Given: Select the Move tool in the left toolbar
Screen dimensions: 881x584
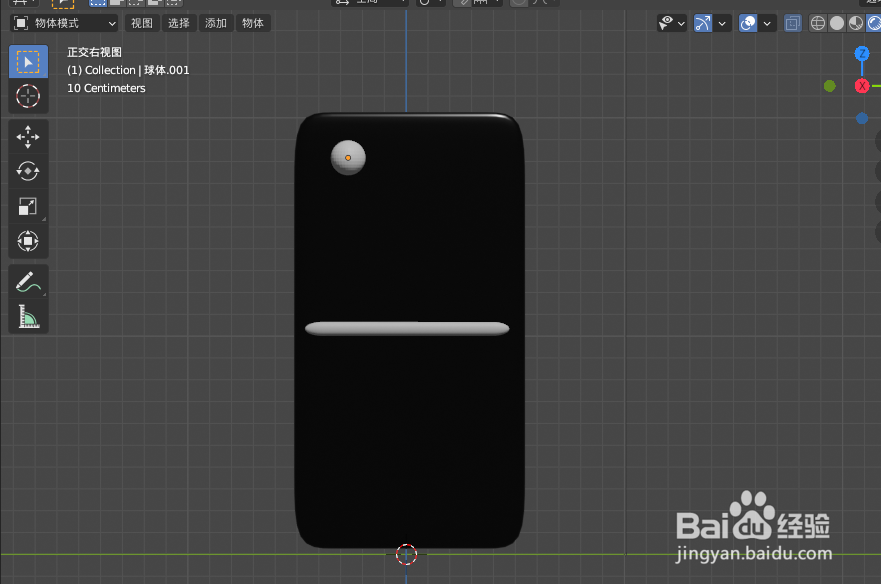Looking at the screenshot, I should tap(28, 136).
